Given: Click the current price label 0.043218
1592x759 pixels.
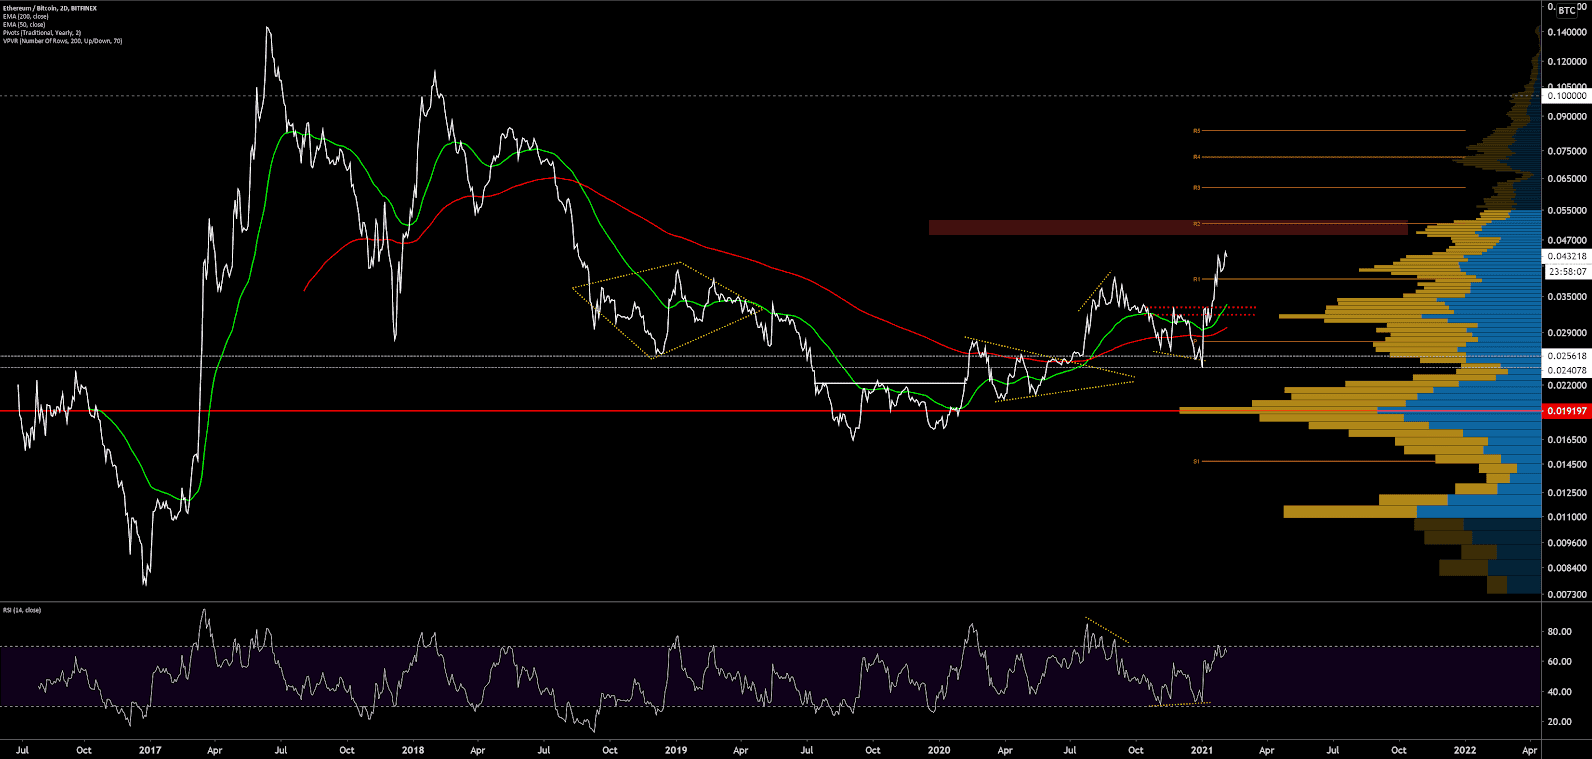Looking at the screenshot, I should 1566,257.
